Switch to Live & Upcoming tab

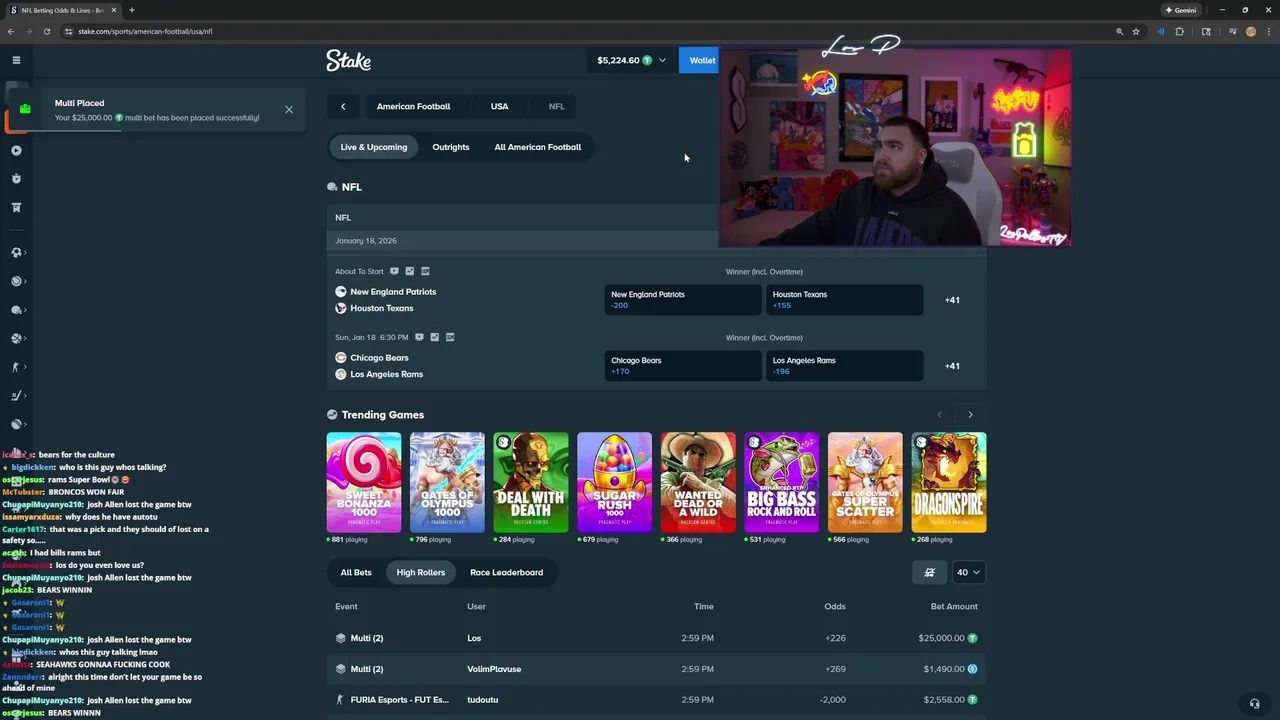(x=374, y=147)
